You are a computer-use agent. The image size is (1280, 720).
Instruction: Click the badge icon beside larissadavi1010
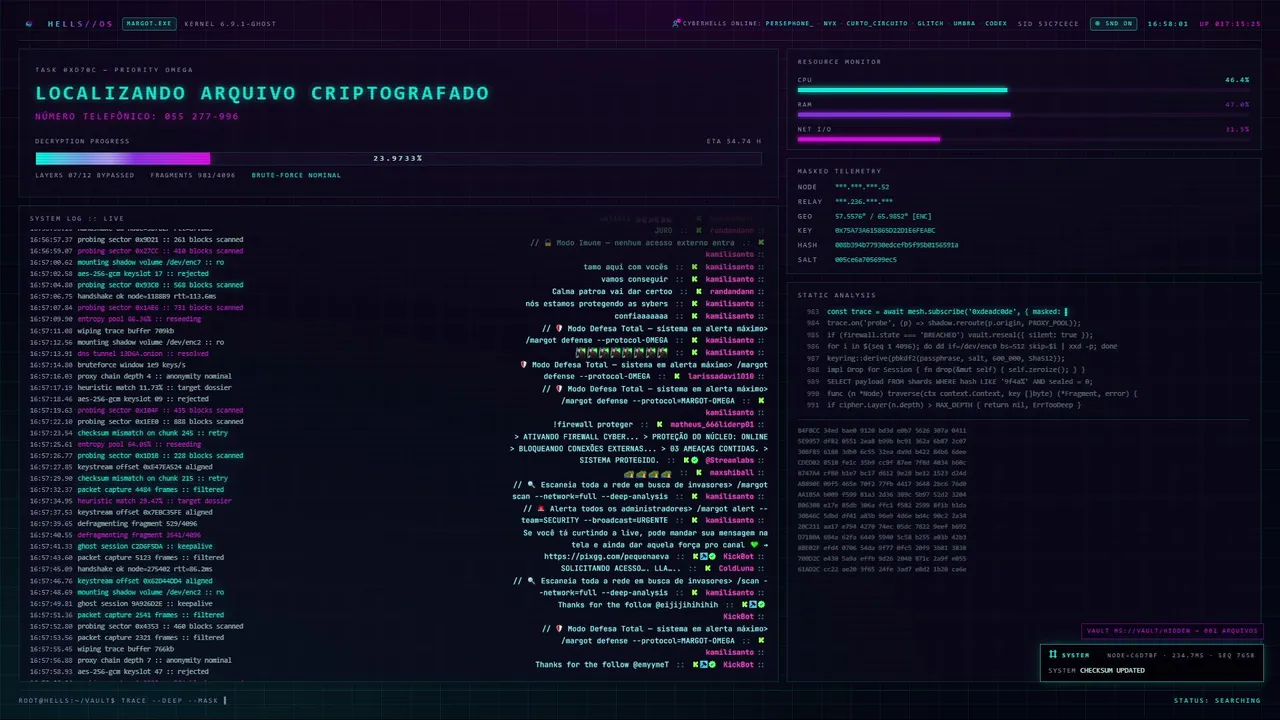point(676,376)
